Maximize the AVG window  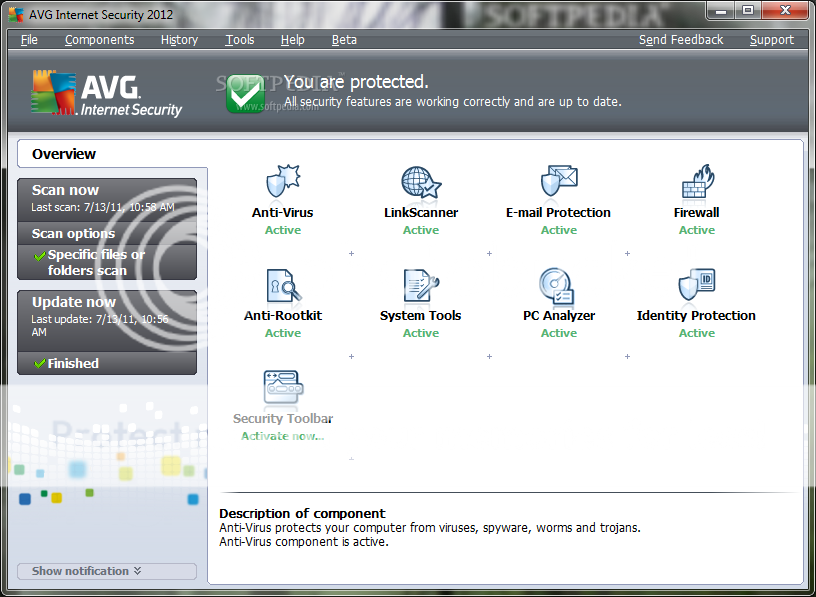tap(748, 11)
